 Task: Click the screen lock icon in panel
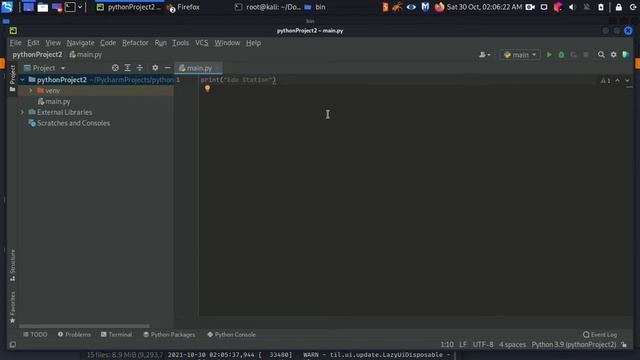[x=619, y=7]
